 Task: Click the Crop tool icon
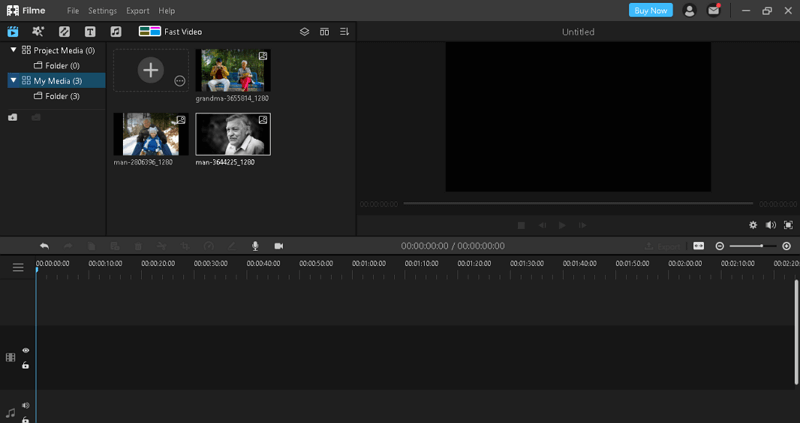[185, 246]
